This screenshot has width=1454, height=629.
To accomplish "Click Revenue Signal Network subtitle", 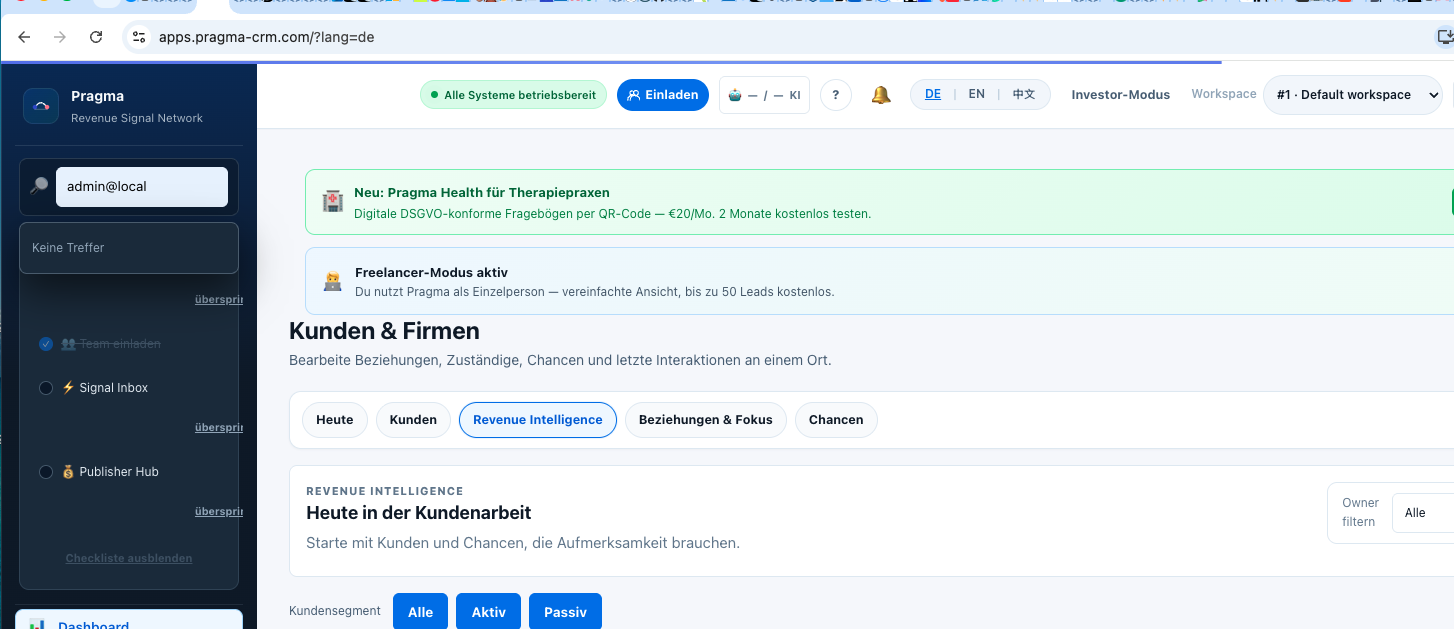I will click(x=137, y=118).
